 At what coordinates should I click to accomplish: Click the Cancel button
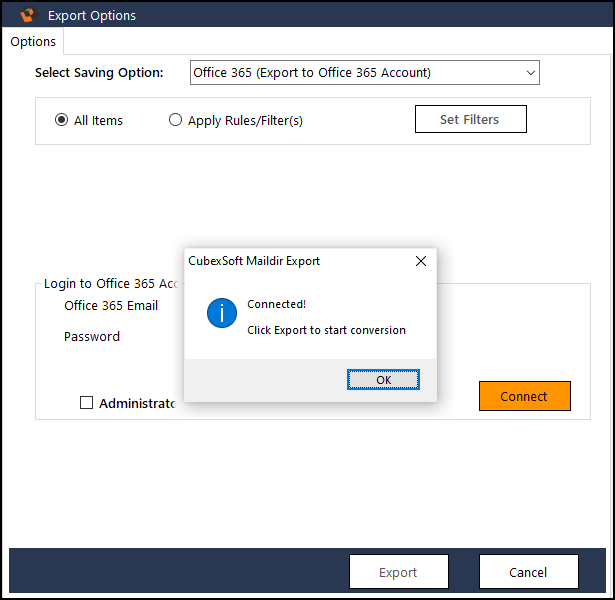[529, 572]
